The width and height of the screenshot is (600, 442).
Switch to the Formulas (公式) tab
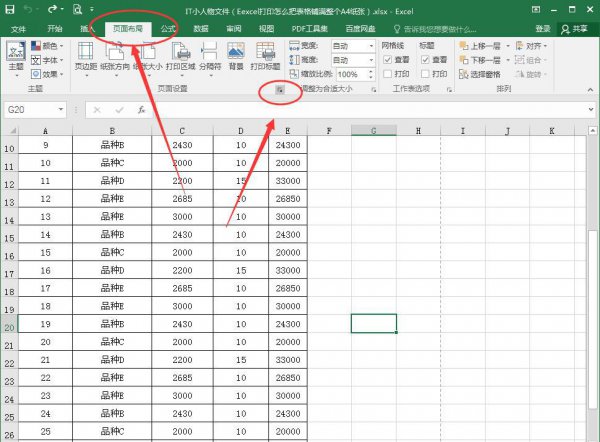pos(168,29)
